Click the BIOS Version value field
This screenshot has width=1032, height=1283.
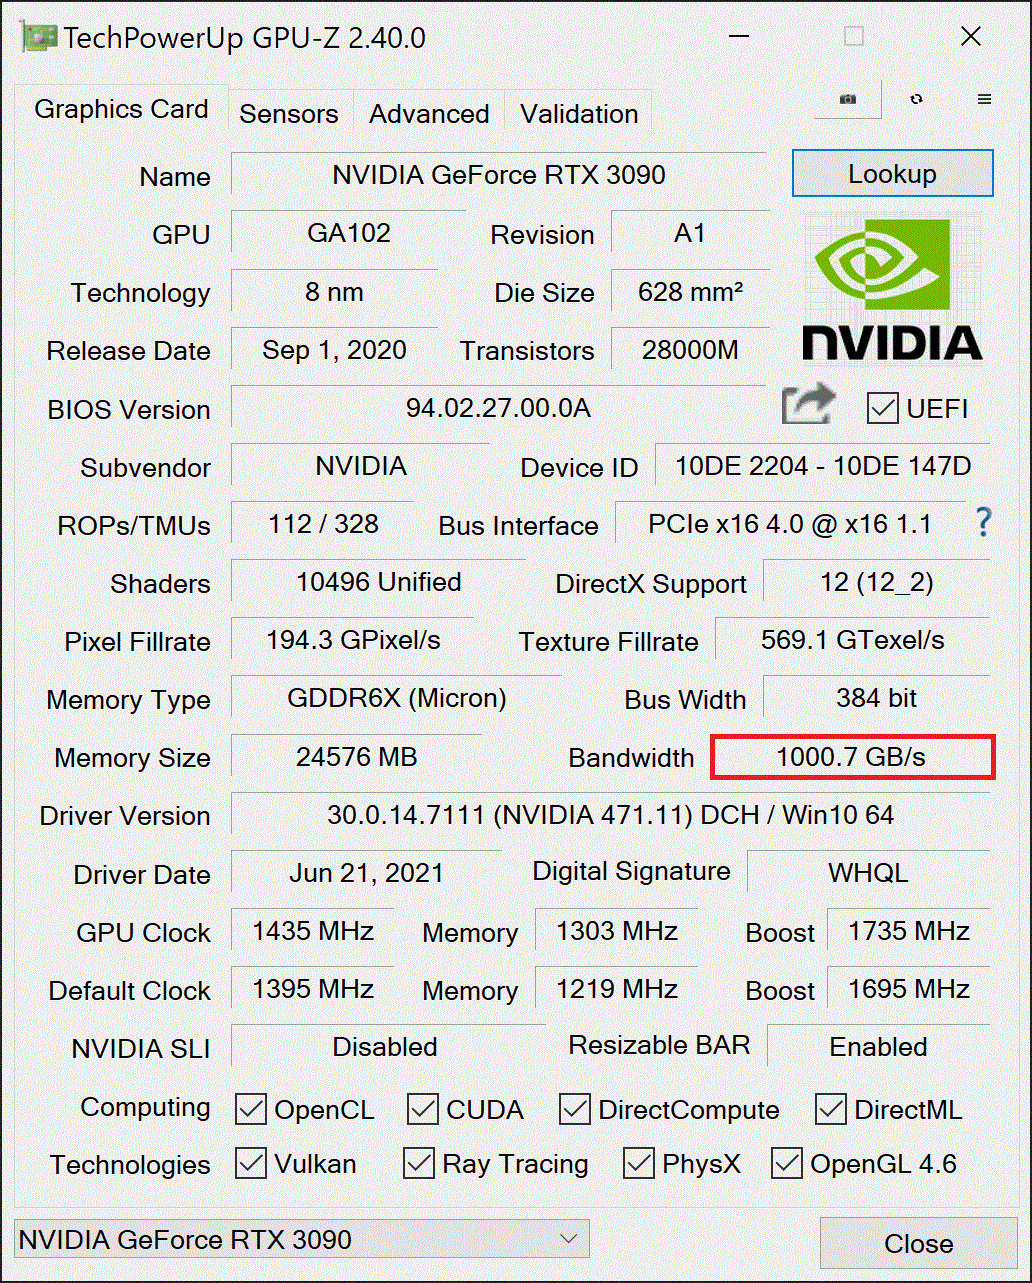(x=498, y=408)
